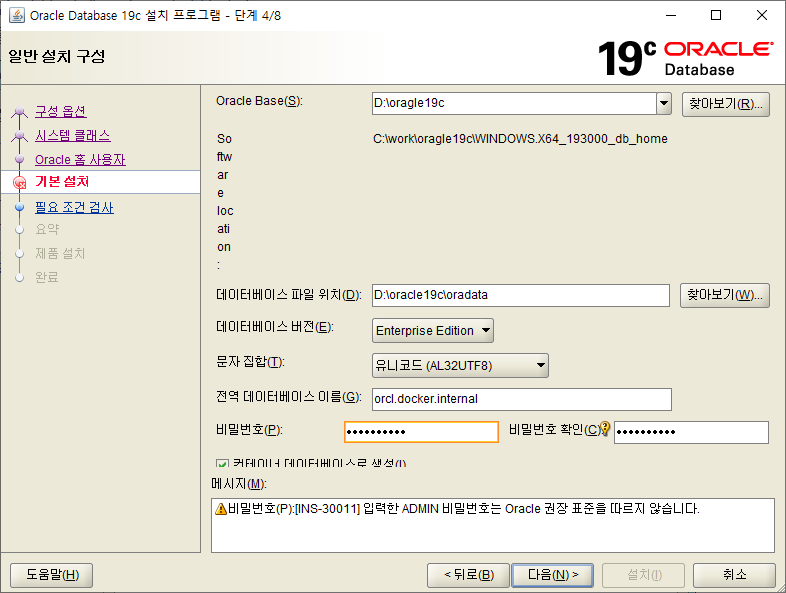Click the 취소 cancel button
The height and width of the screenshot is (593, 786).
coord(734,574)
